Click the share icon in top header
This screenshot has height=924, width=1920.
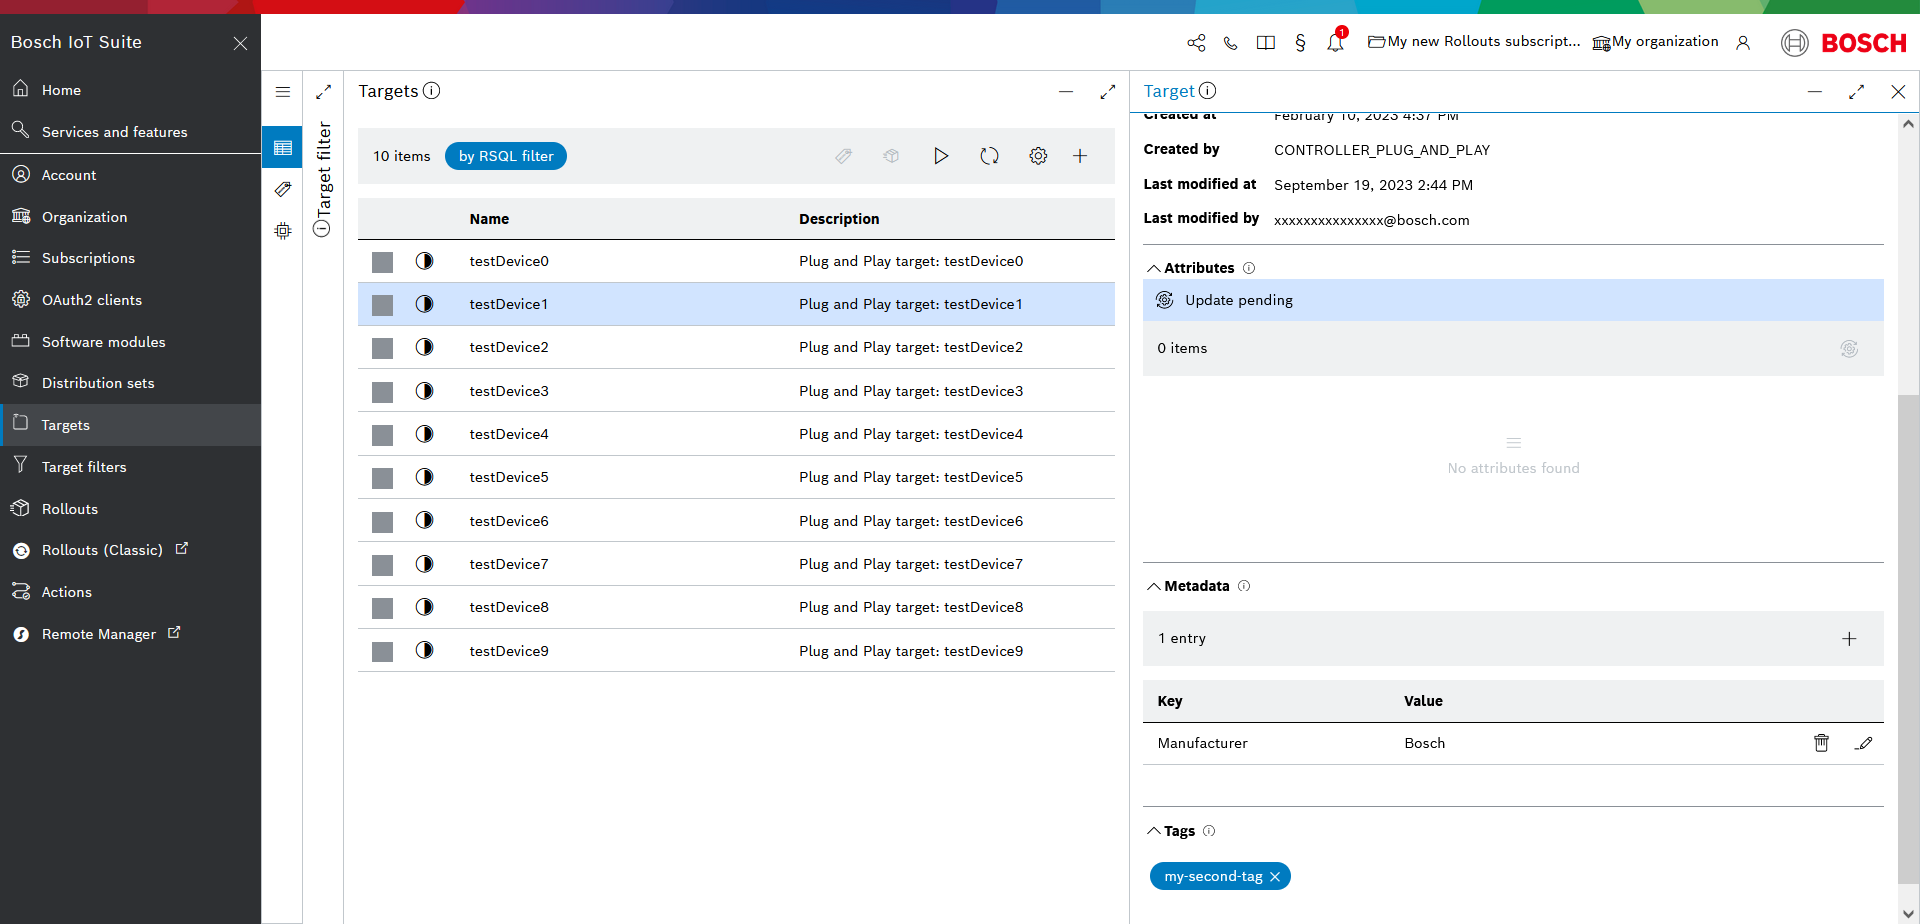[1196, 42]
